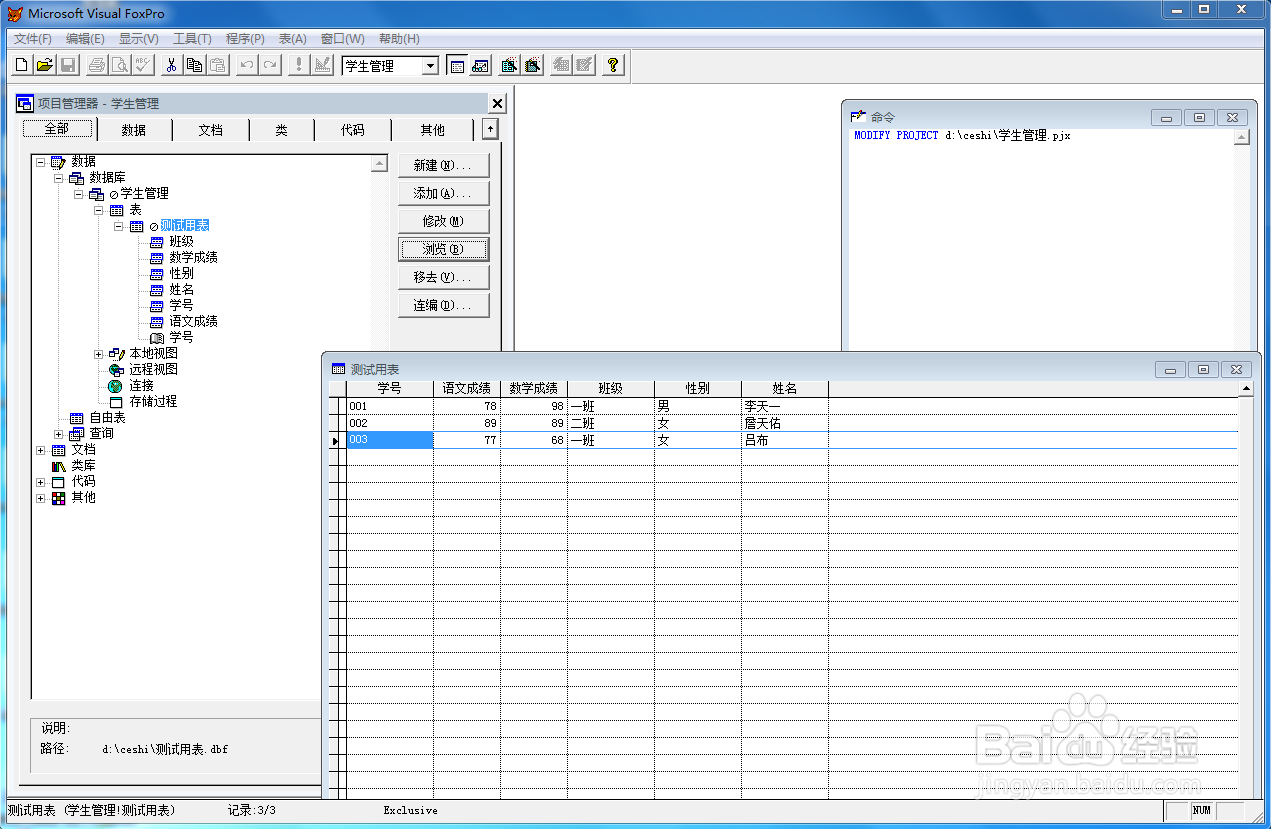Screen dimensions: 1271x829
Task: Expand the 文档 tree node
Action: 40,449
